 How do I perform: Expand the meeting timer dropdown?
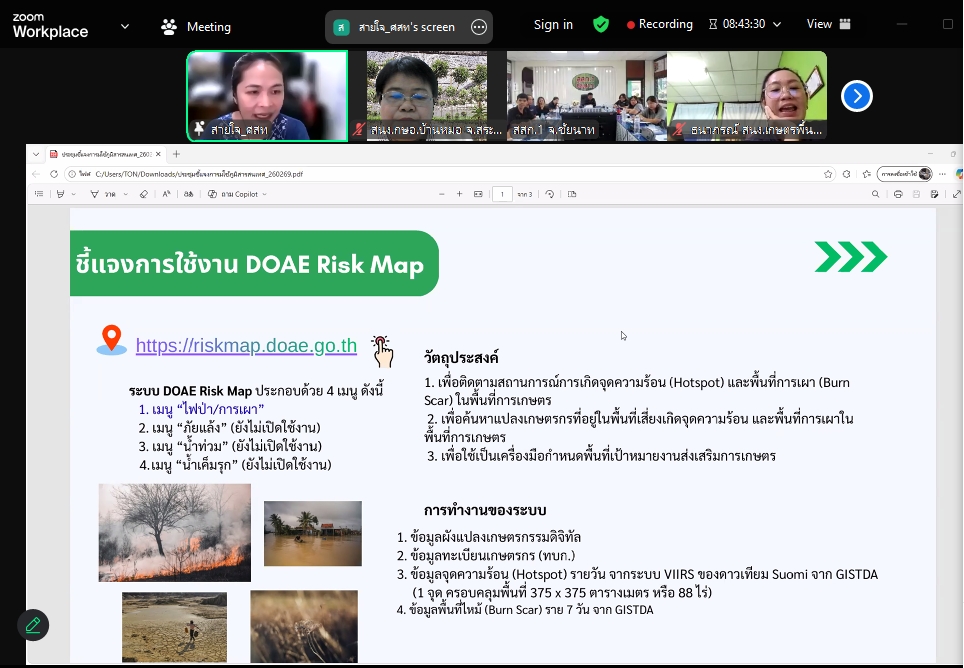pyautogui.click(x=777, y=24)
